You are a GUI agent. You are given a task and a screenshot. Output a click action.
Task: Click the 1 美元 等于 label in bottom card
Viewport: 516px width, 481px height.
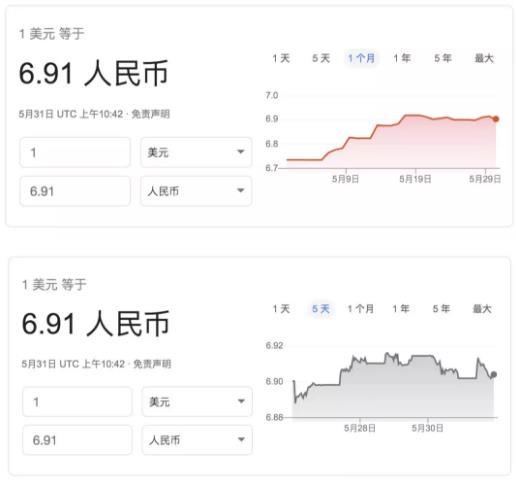[x=54, y=285]
